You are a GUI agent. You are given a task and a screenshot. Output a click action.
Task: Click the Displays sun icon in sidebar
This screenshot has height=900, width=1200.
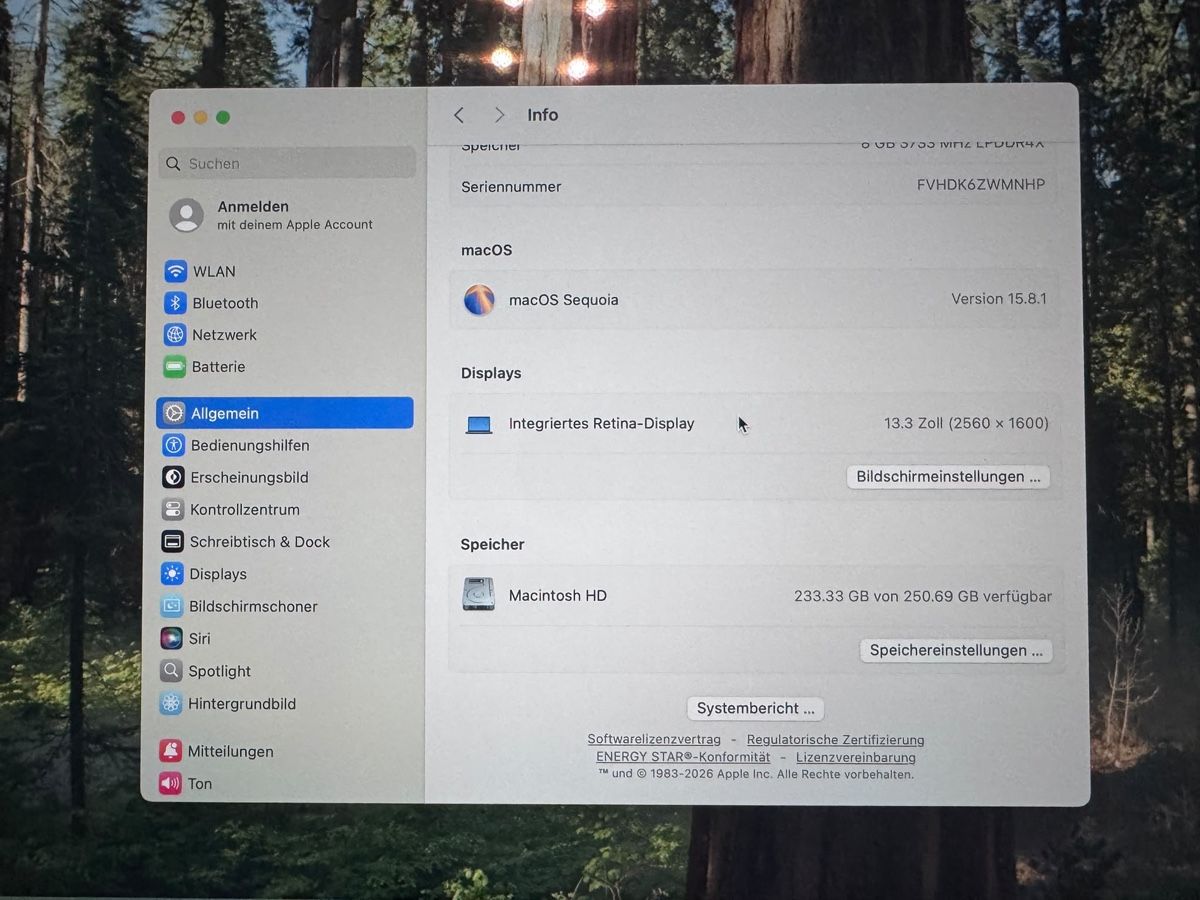click(x=172, y=574)
